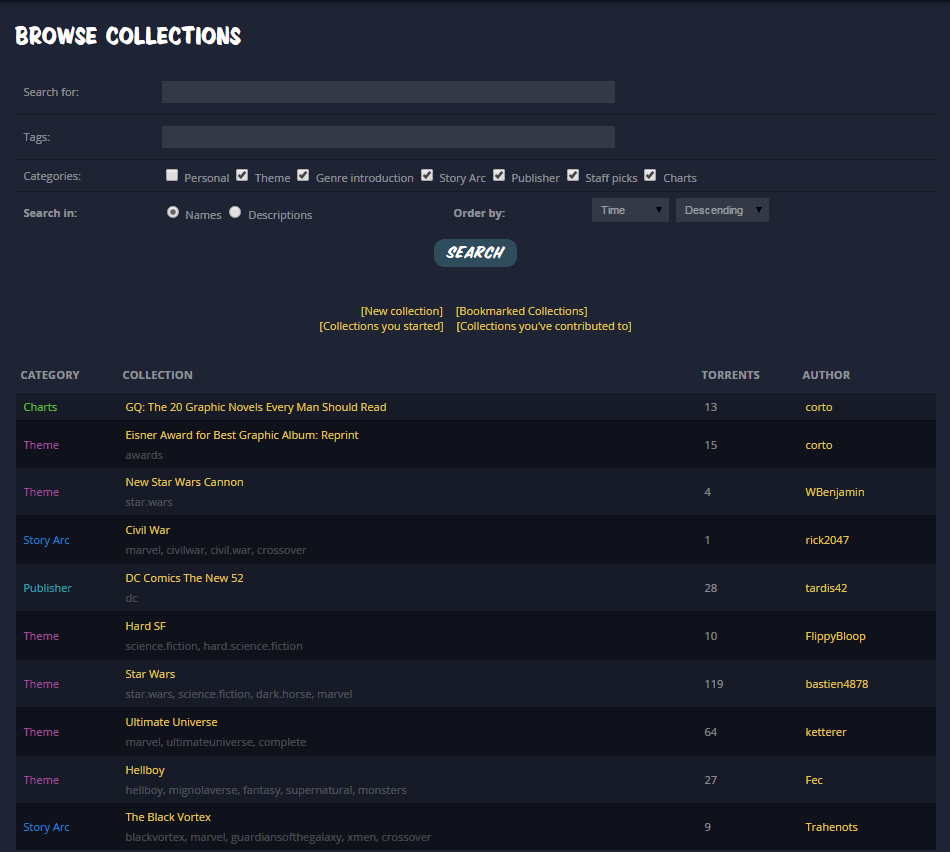Click the mignolaverse tag

click(202, 790)
